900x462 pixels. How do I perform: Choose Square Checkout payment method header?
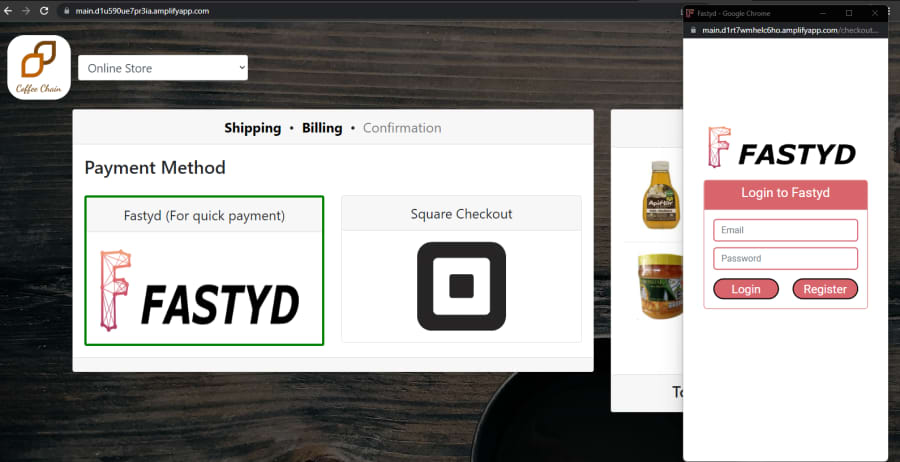[x=461, y=213]
